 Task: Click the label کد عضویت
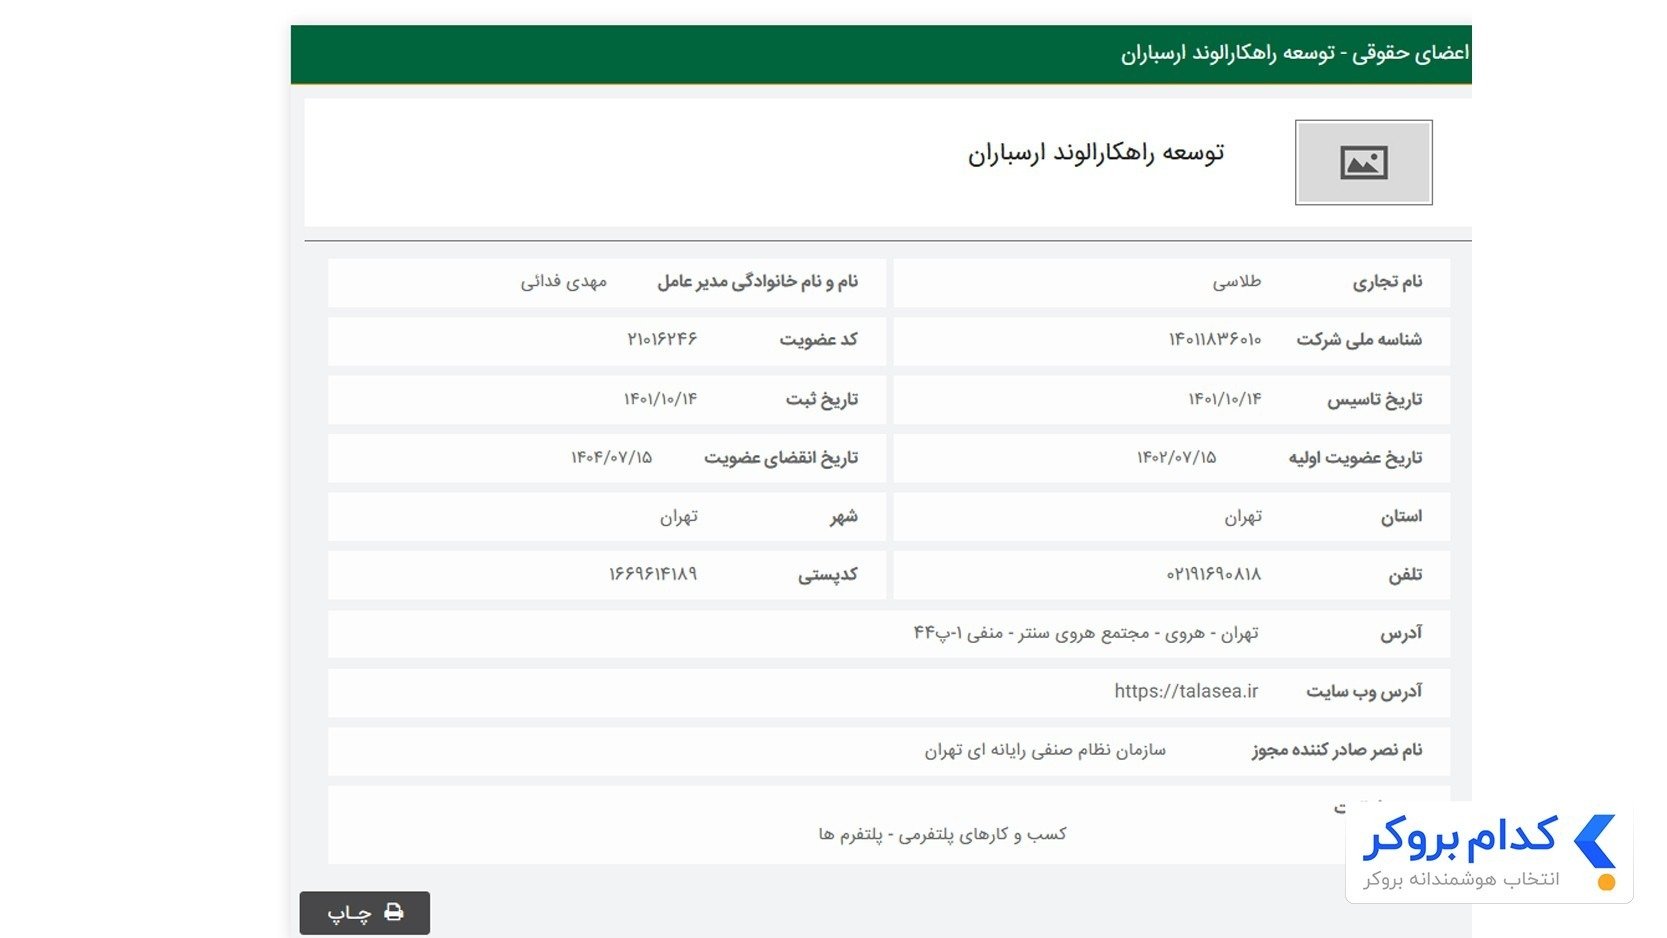click(x=818, y=340)
